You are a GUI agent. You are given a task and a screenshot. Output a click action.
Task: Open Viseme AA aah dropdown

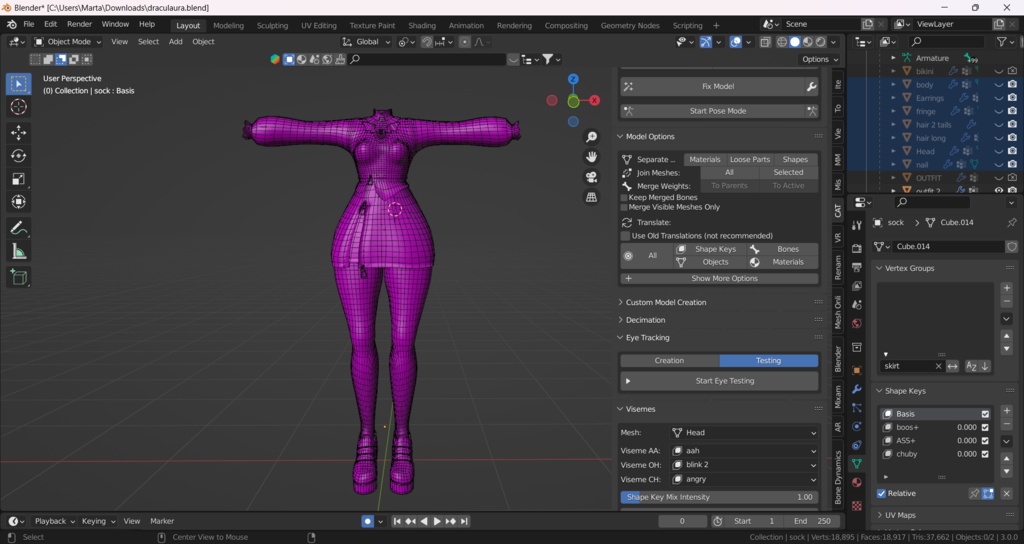(744, 451)
